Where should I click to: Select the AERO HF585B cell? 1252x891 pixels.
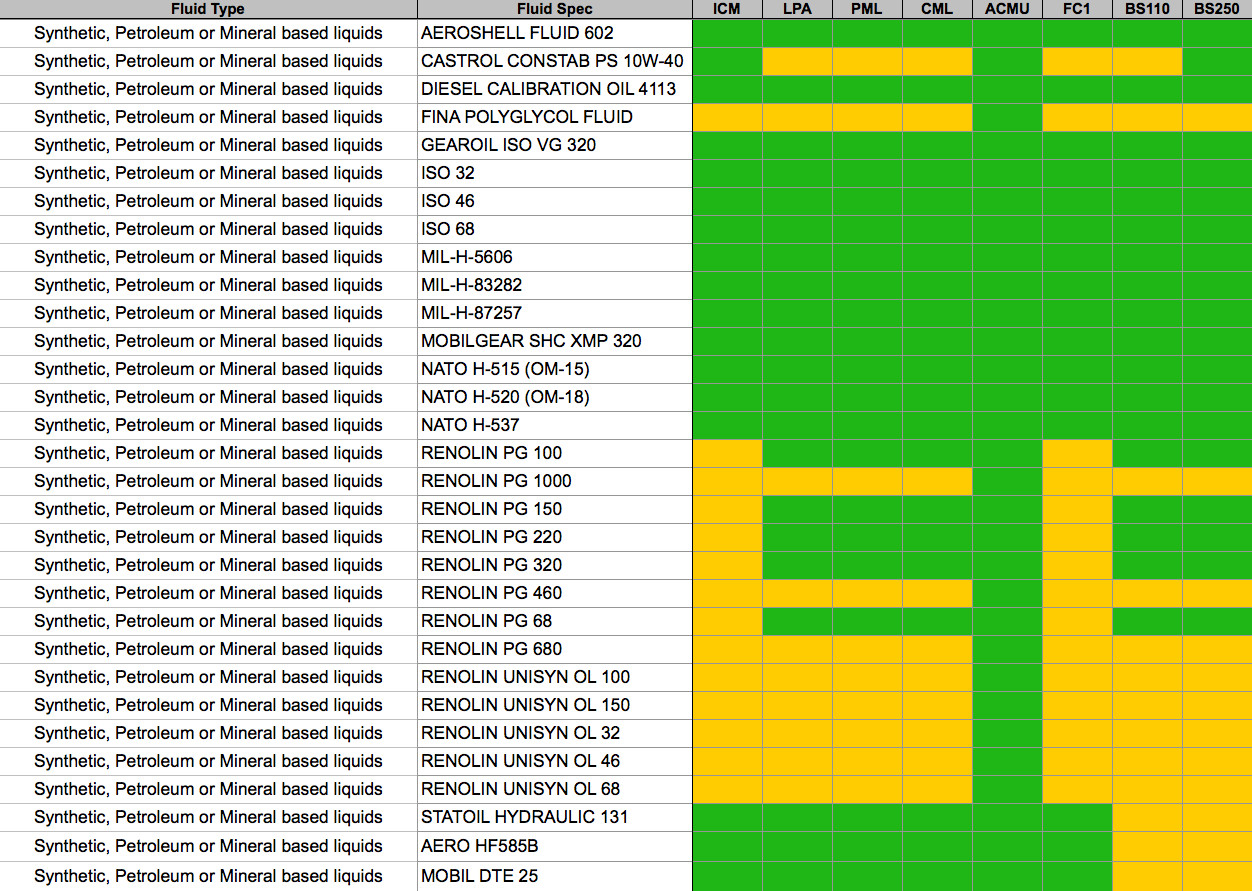[x=555, y=846]
